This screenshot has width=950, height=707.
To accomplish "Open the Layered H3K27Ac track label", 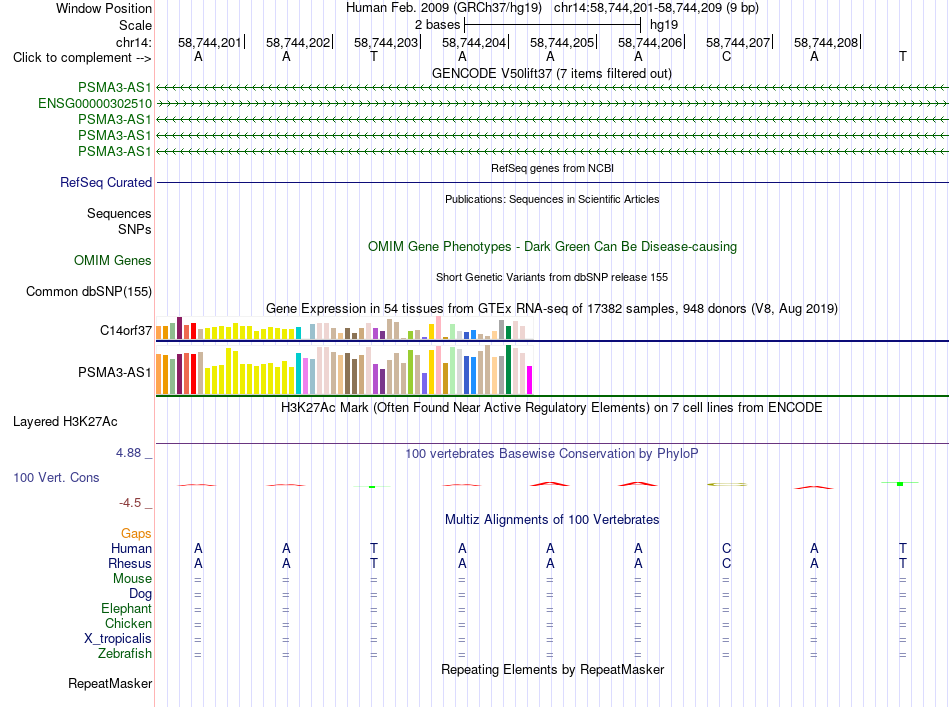I will pos(65,422).
